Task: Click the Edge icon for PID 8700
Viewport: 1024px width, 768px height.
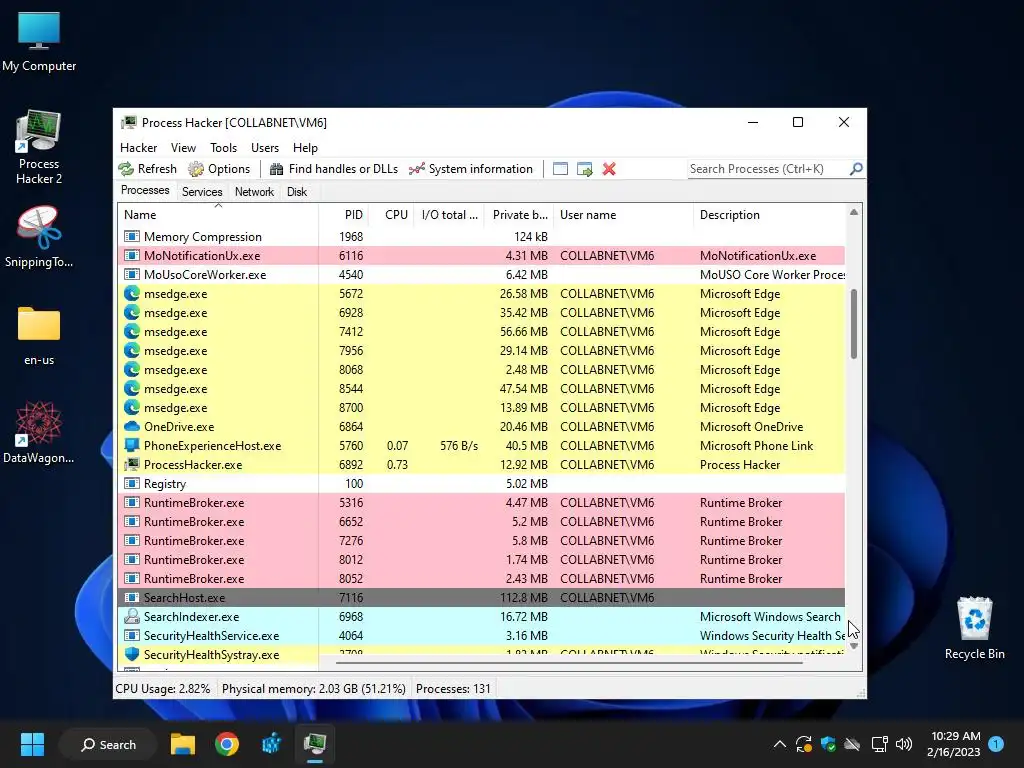Action: [132, 408]
